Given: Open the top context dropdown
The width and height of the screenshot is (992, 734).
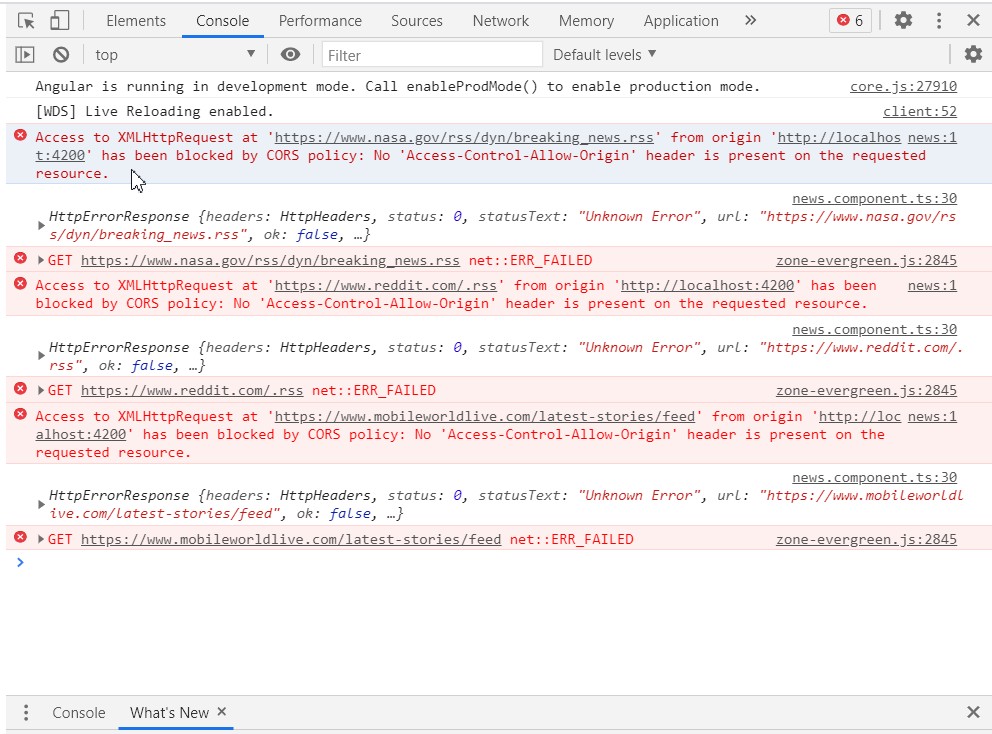Looking at the screenshot, I should coord(175,55).
